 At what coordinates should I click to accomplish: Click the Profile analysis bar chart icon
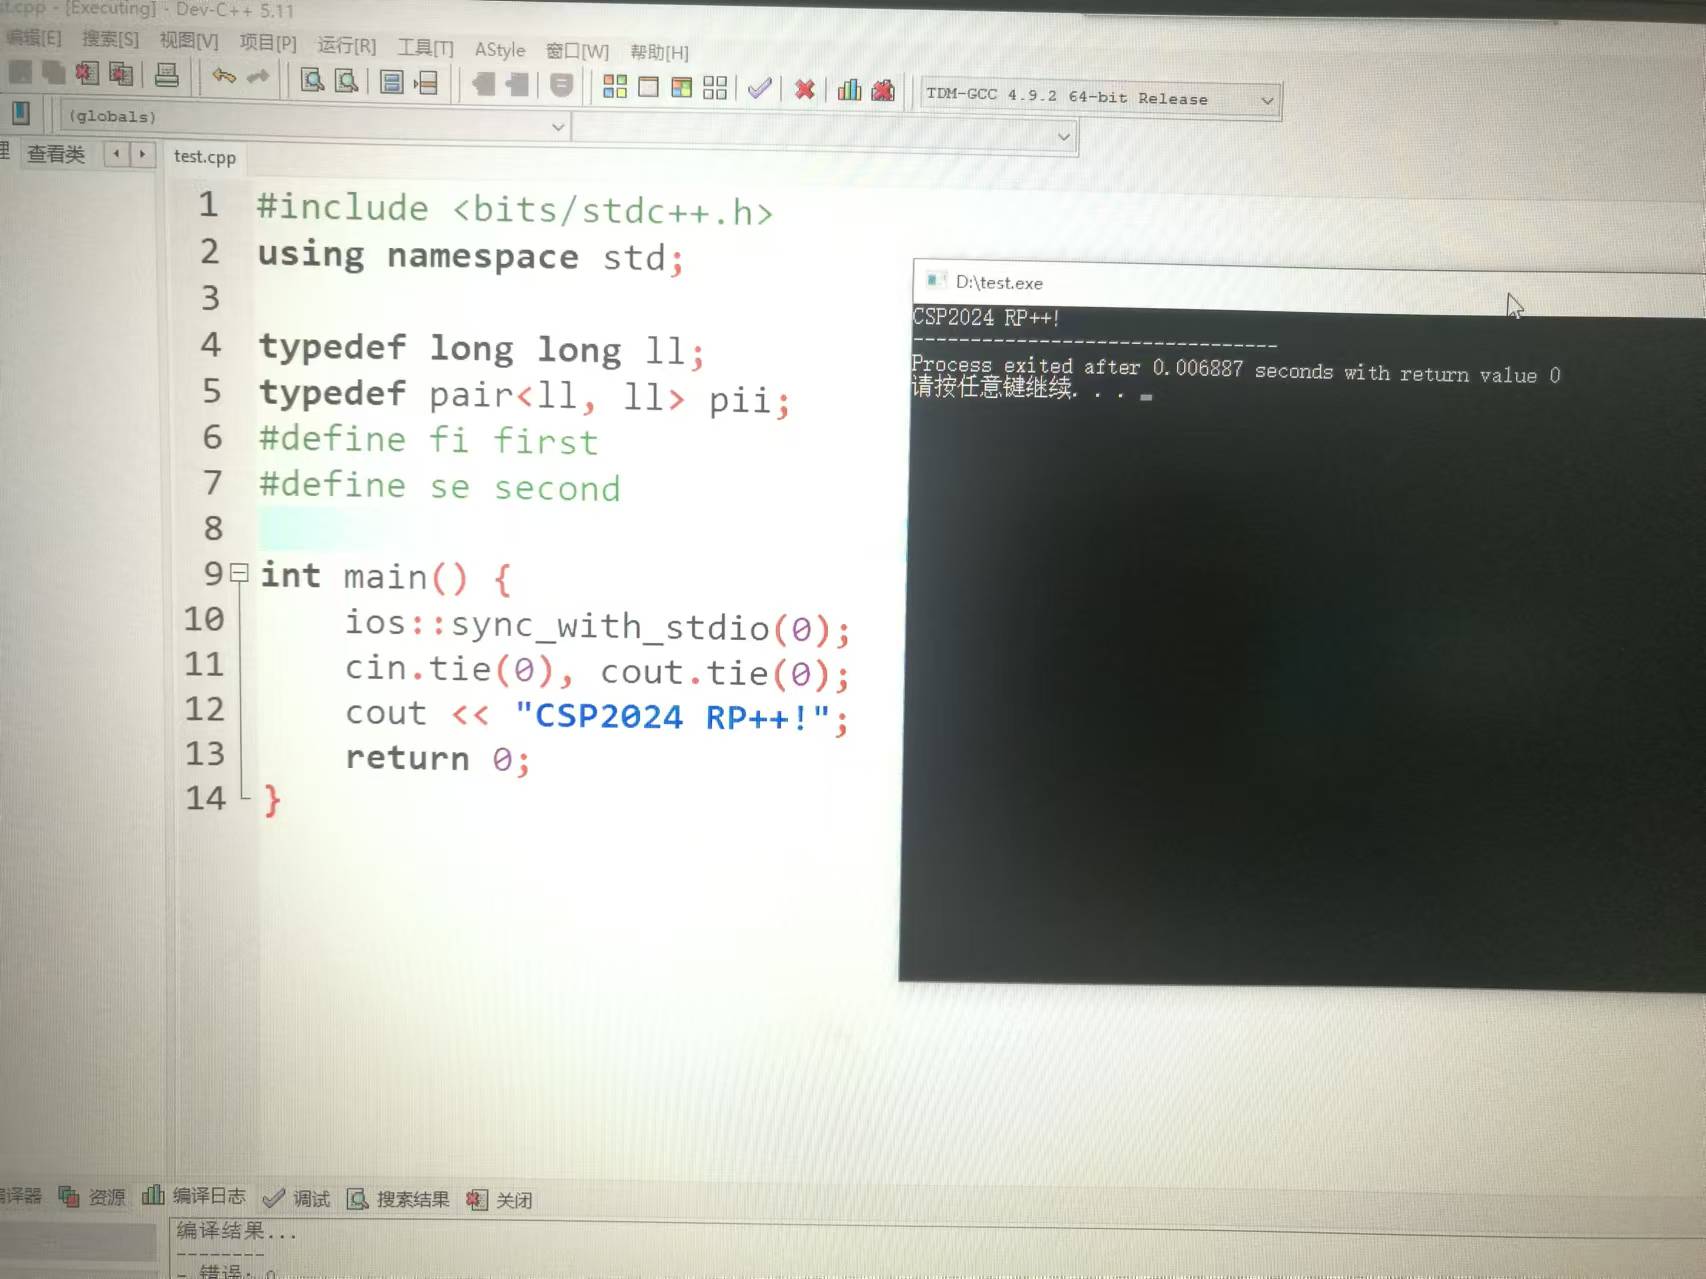[x=849, y=90]
